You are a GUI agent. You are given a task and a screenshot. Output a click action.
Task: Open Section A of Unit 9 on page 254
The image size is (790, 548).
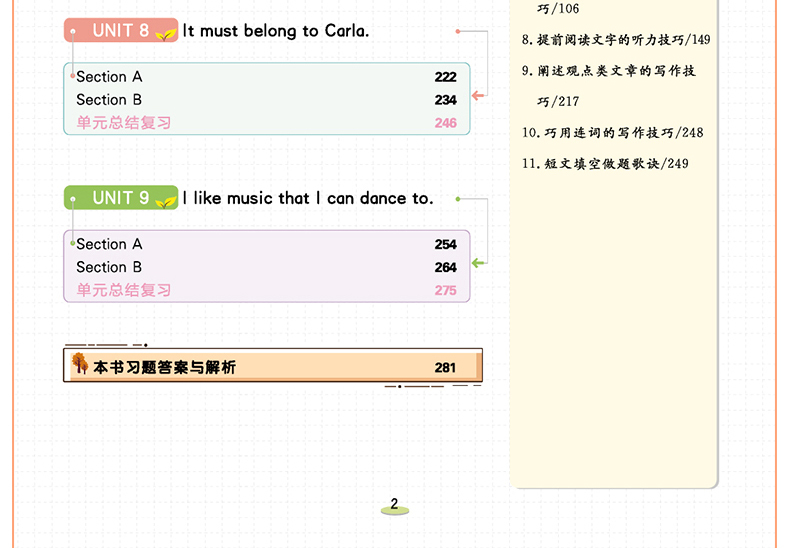point(110,244)
